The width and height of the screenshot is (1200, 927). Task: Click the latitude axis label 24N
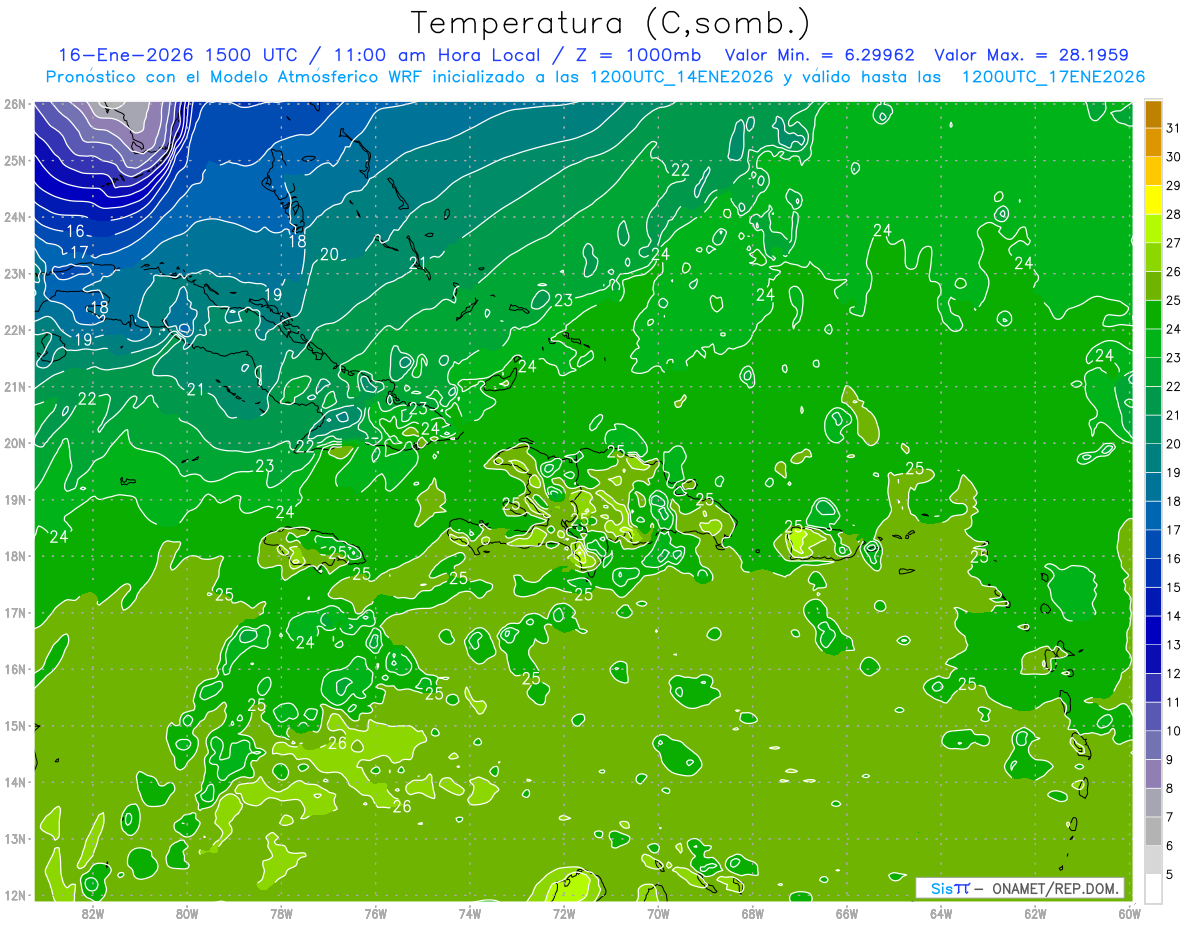click(14, 217)
